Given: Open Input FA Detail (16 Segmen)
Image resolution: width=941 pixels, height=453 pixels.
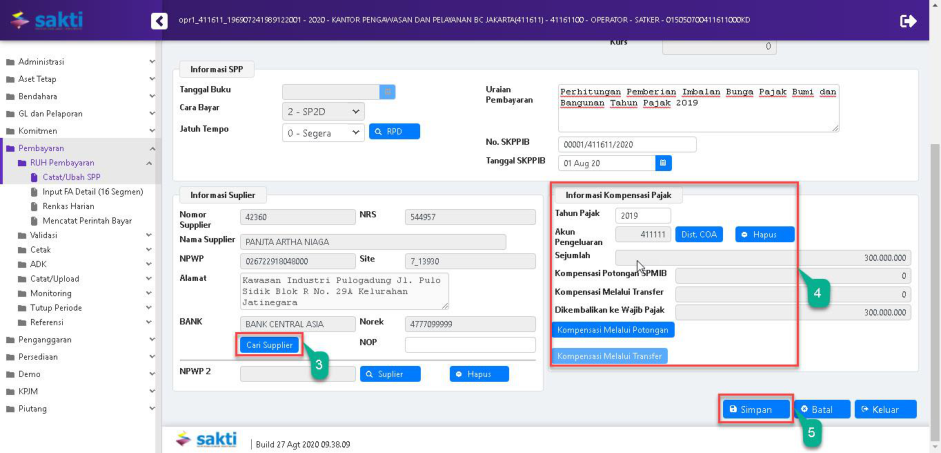Looking at the screenshot, I should click(x=92, y=192).
